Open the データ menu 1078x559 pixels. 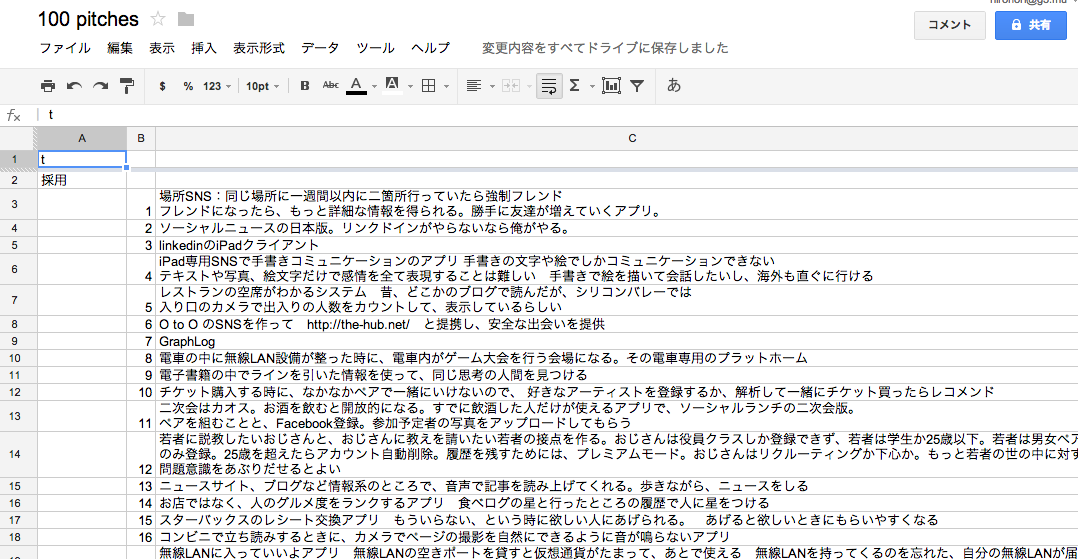(x=320, y=48)
